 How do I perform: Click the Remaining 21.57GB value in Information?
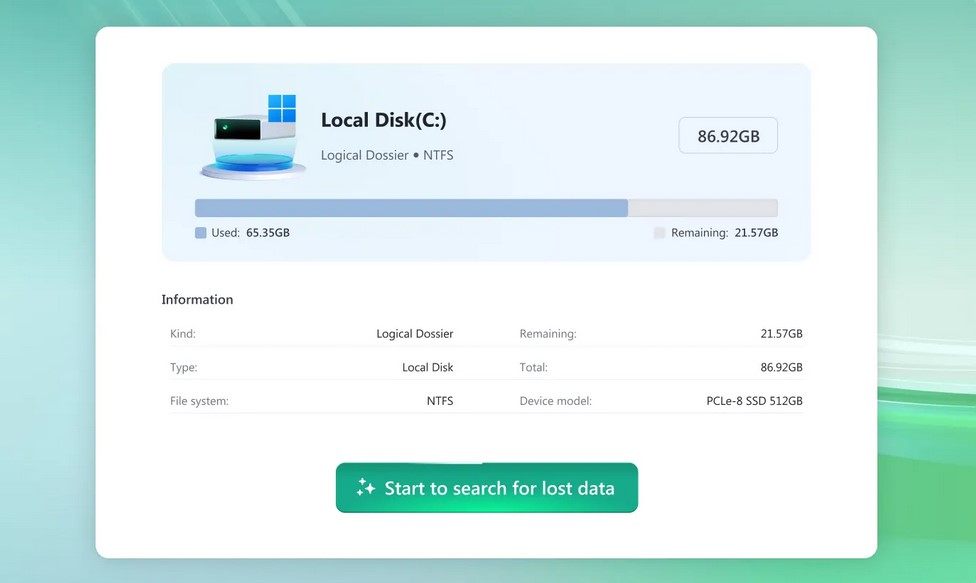781,334
